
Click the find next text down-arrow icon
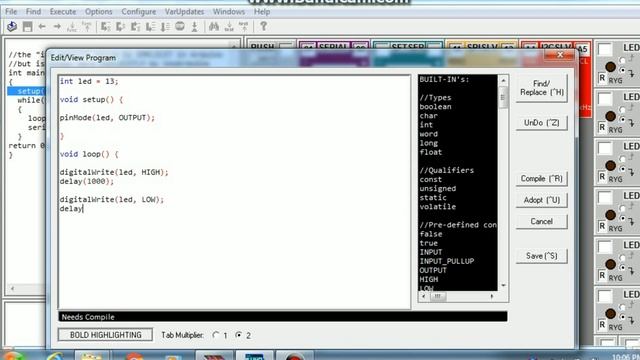click(x=229, y=27)
